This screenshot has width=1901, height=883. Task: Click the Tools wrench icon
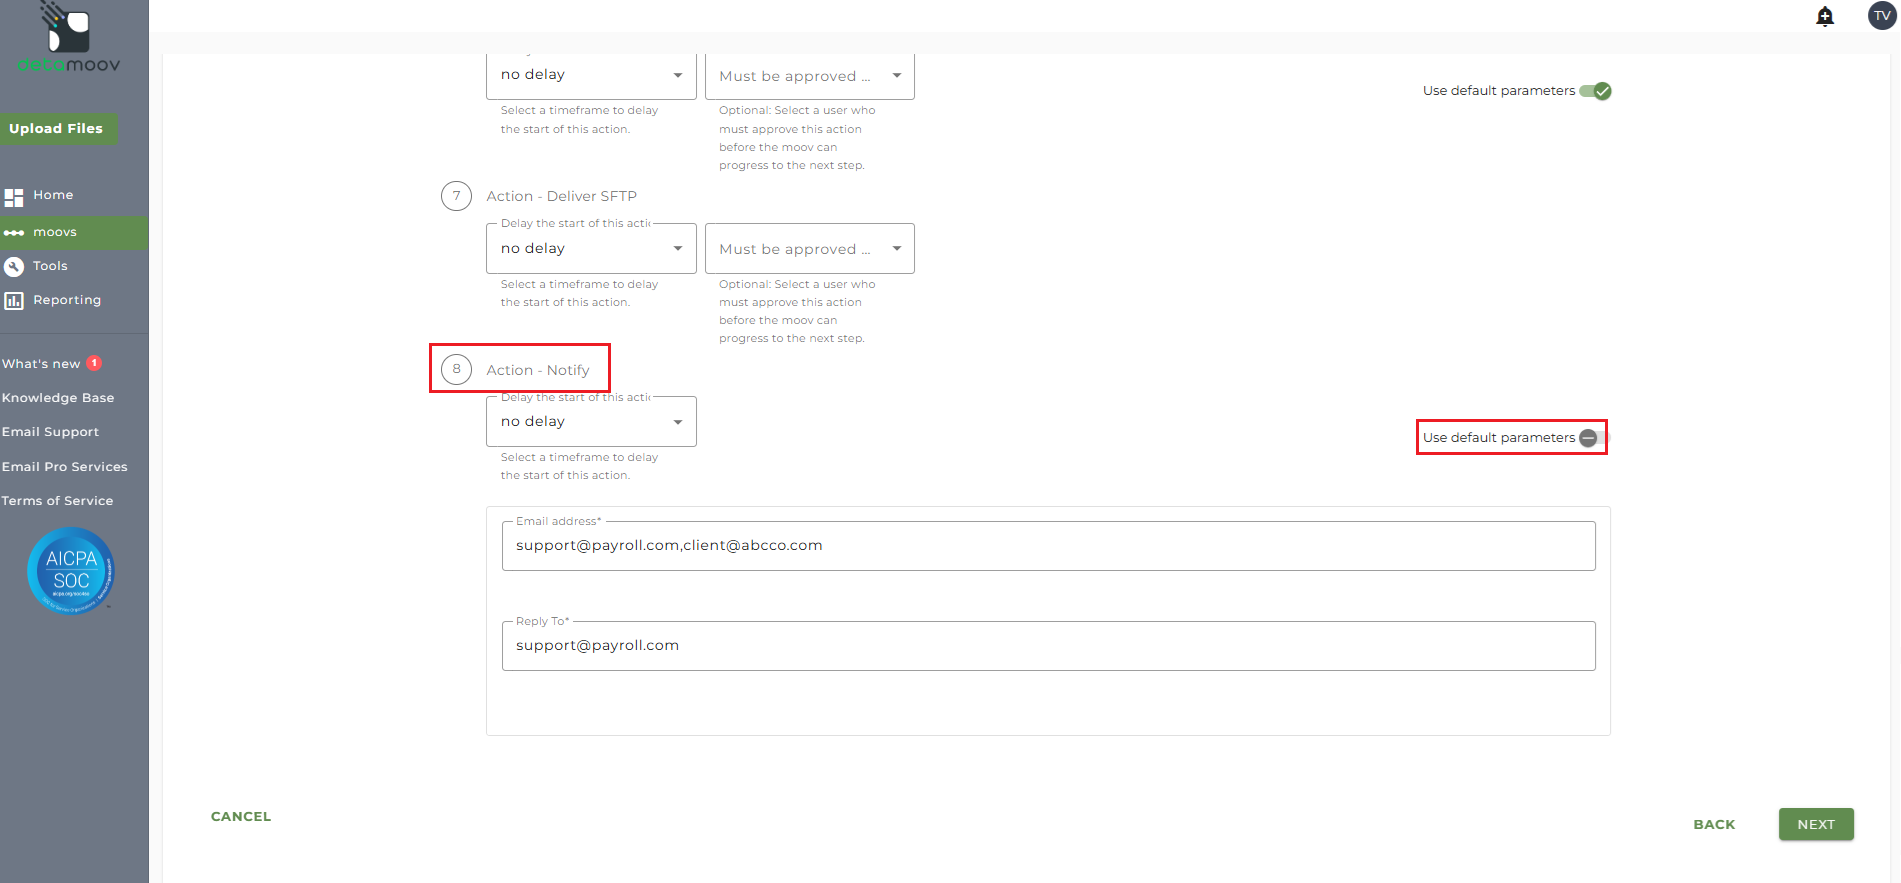[x=14, y=267]
